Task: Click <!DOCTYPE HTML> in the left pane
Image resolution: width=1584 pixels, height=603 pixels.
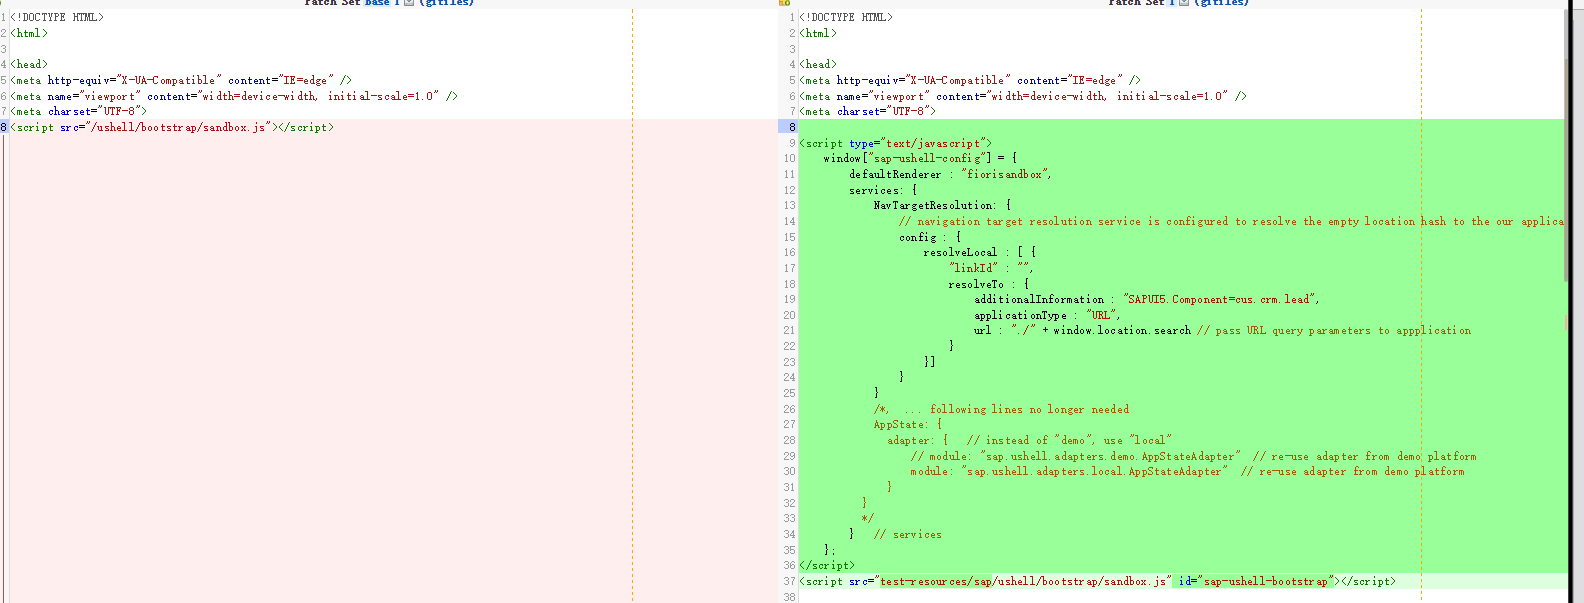Action: click(57, 17)
